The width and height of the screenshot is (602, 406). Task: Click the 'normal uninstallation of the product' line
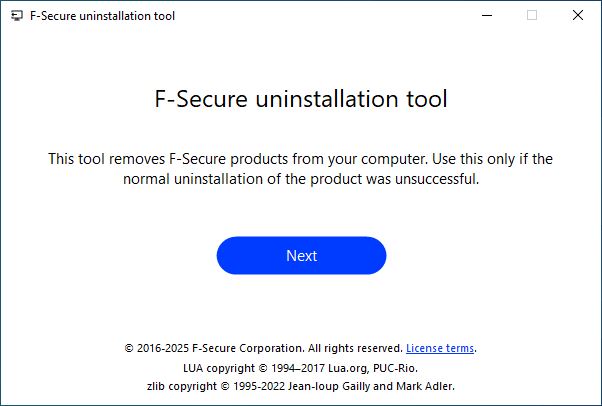pyautogui.click(x=301, y=179)
